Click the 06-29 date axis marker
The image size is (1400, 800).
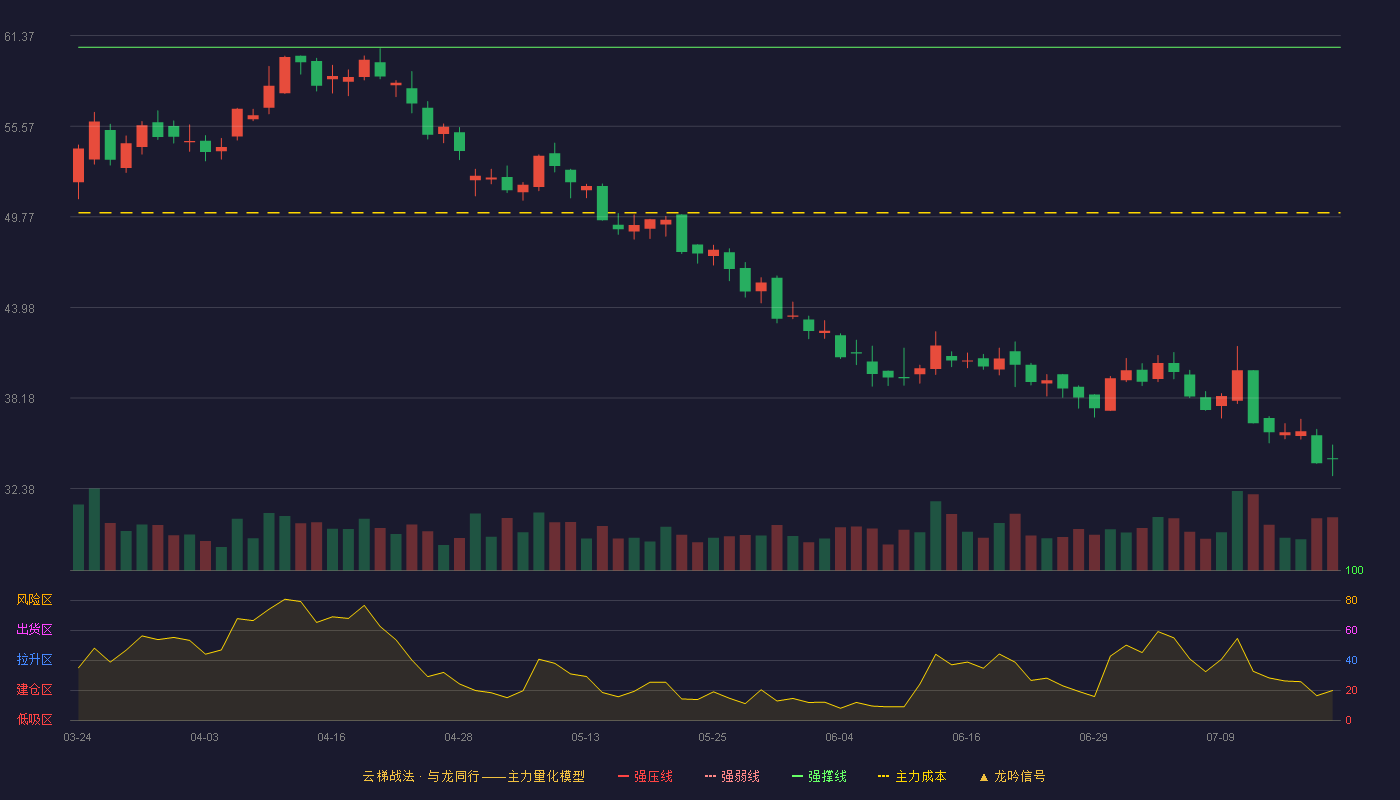(x=1093, y=737)
